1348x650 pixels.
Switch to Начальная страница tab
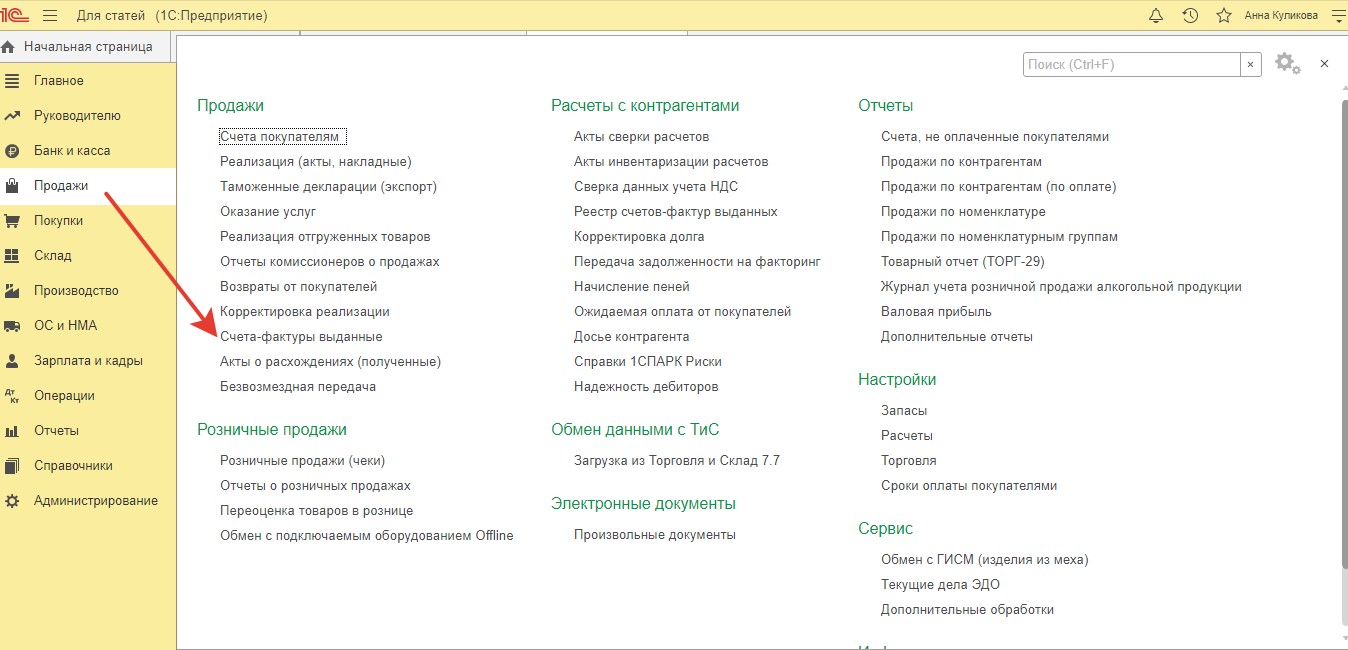(87, 46)
